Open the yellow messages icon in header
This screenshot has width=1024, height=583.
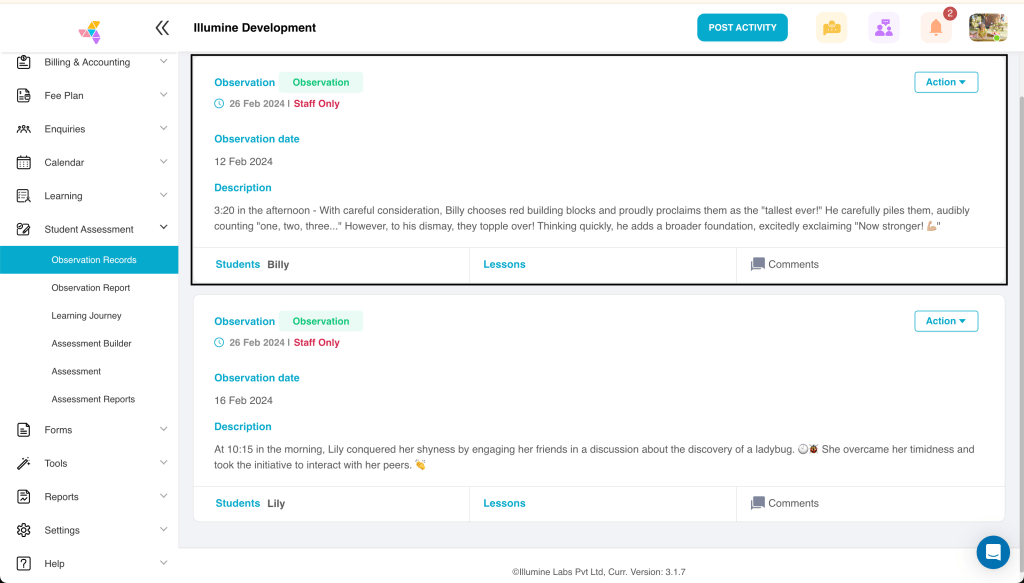(831, 27)
